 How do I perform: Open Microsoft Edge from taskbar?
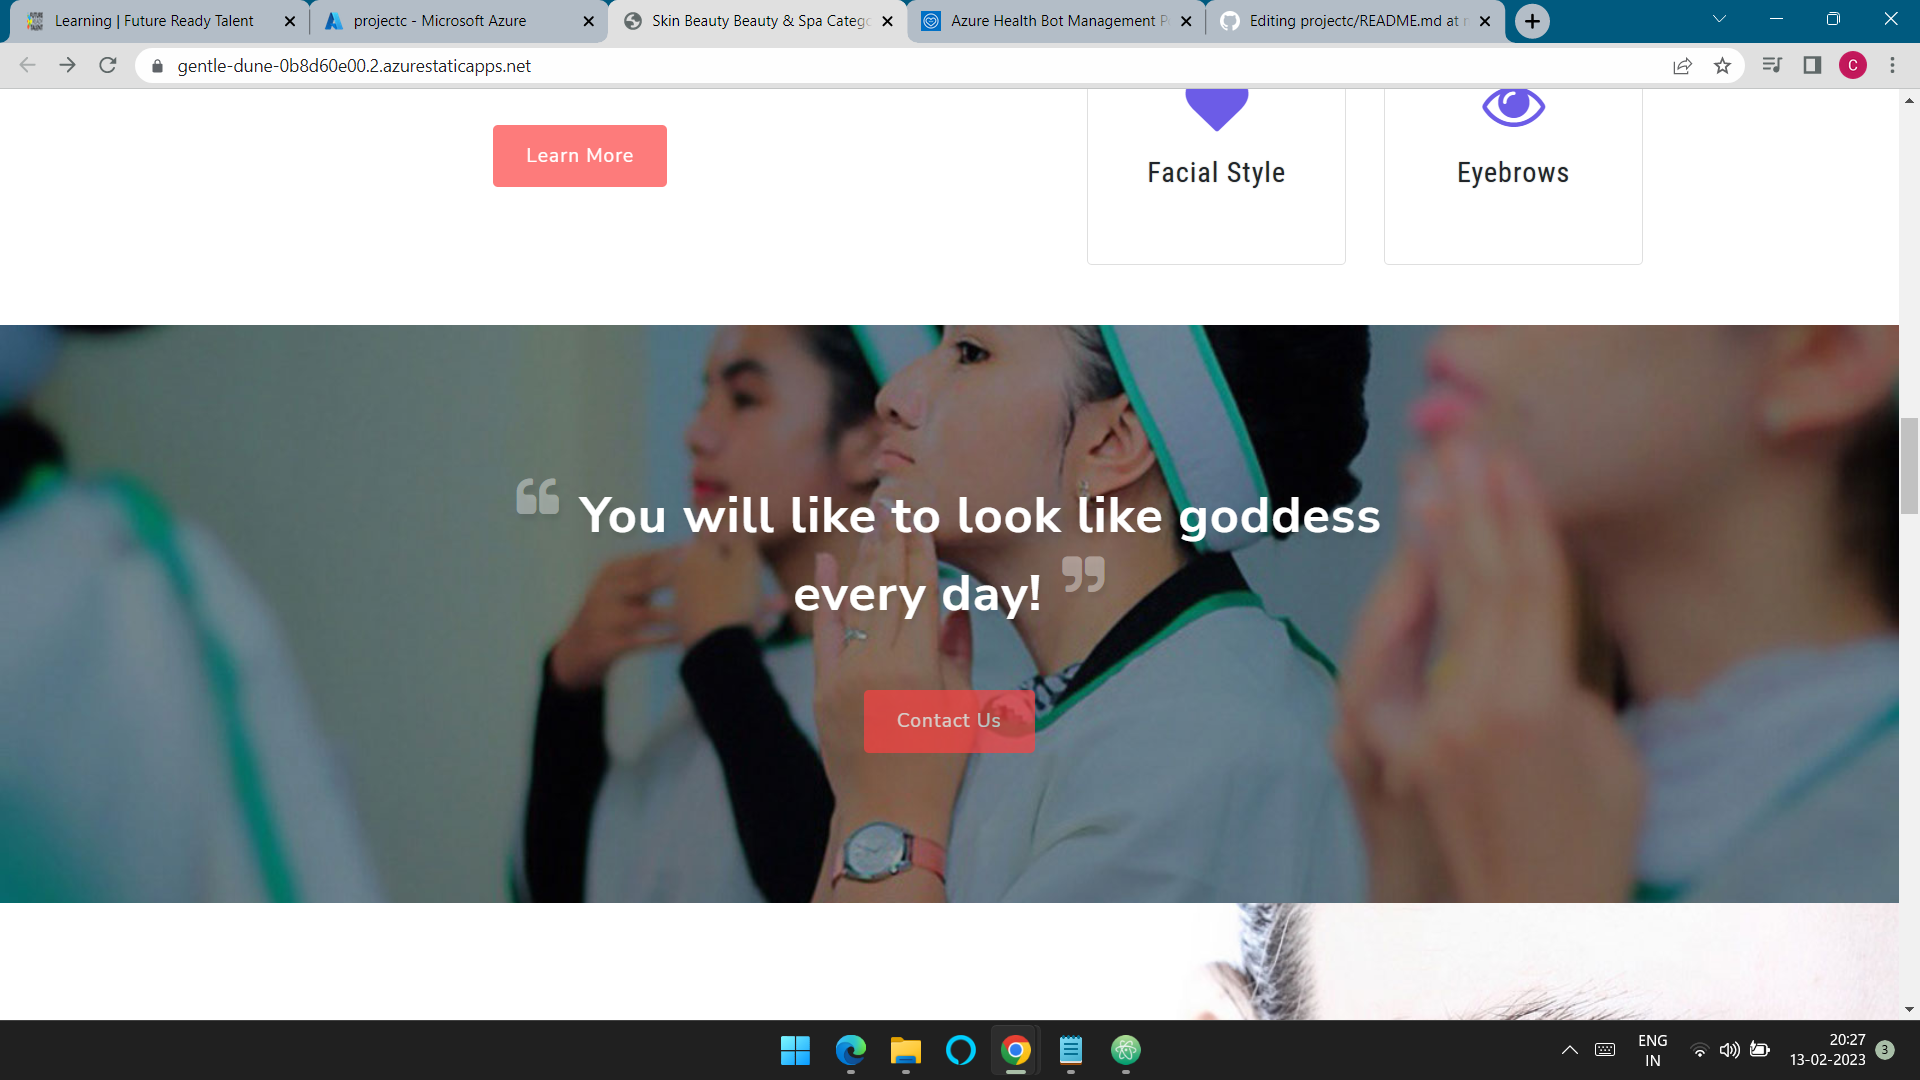(851, 1050)
